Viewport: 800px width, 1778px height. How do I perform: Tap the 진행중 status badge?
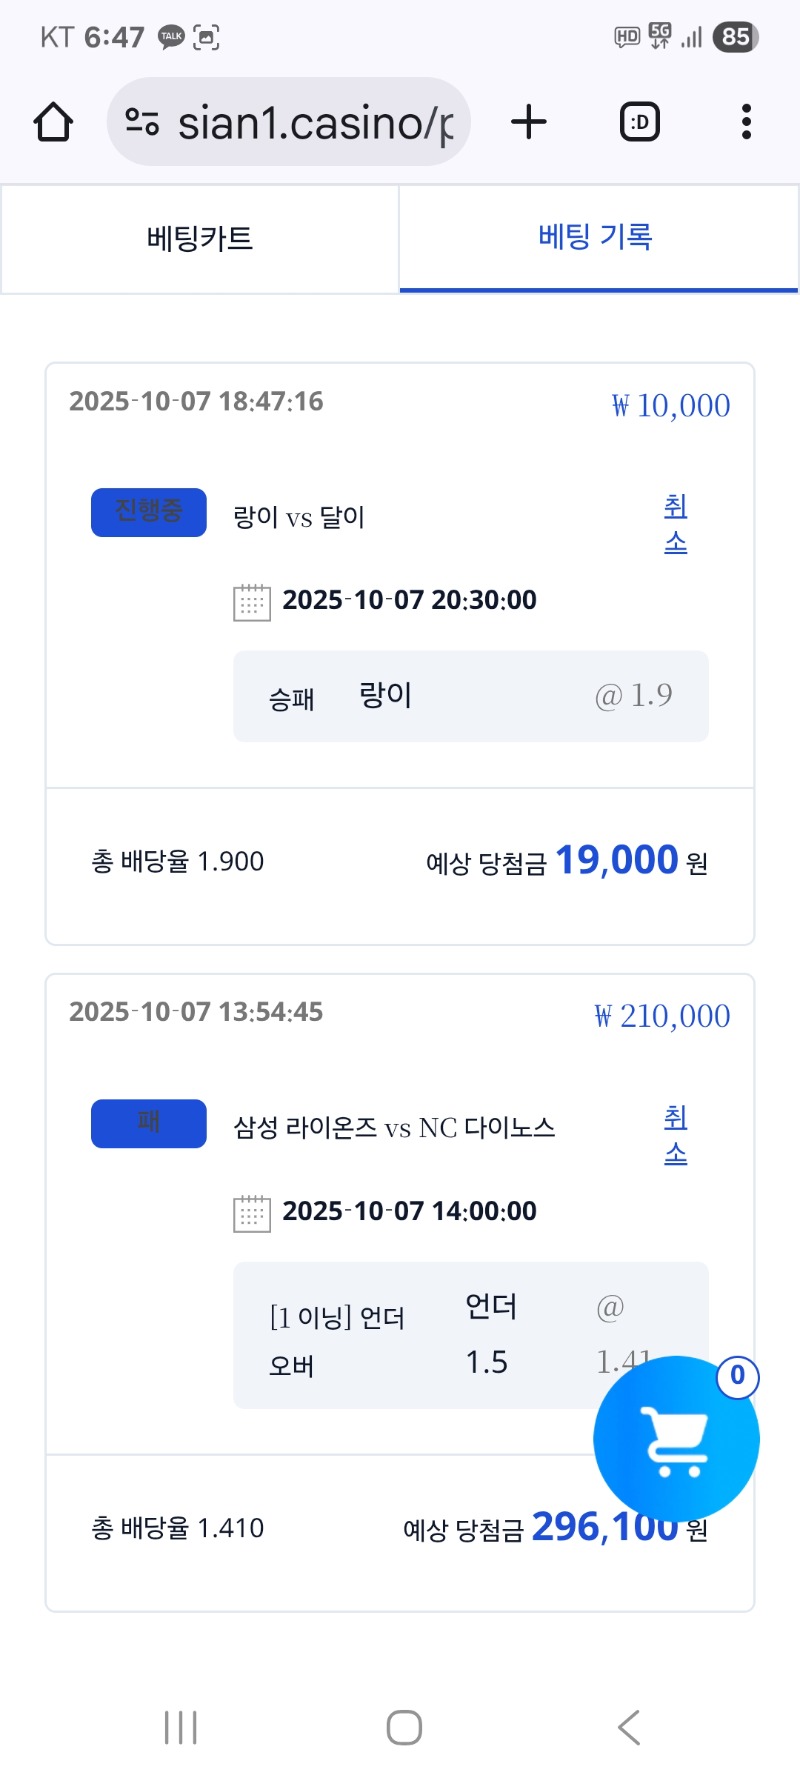149,512
